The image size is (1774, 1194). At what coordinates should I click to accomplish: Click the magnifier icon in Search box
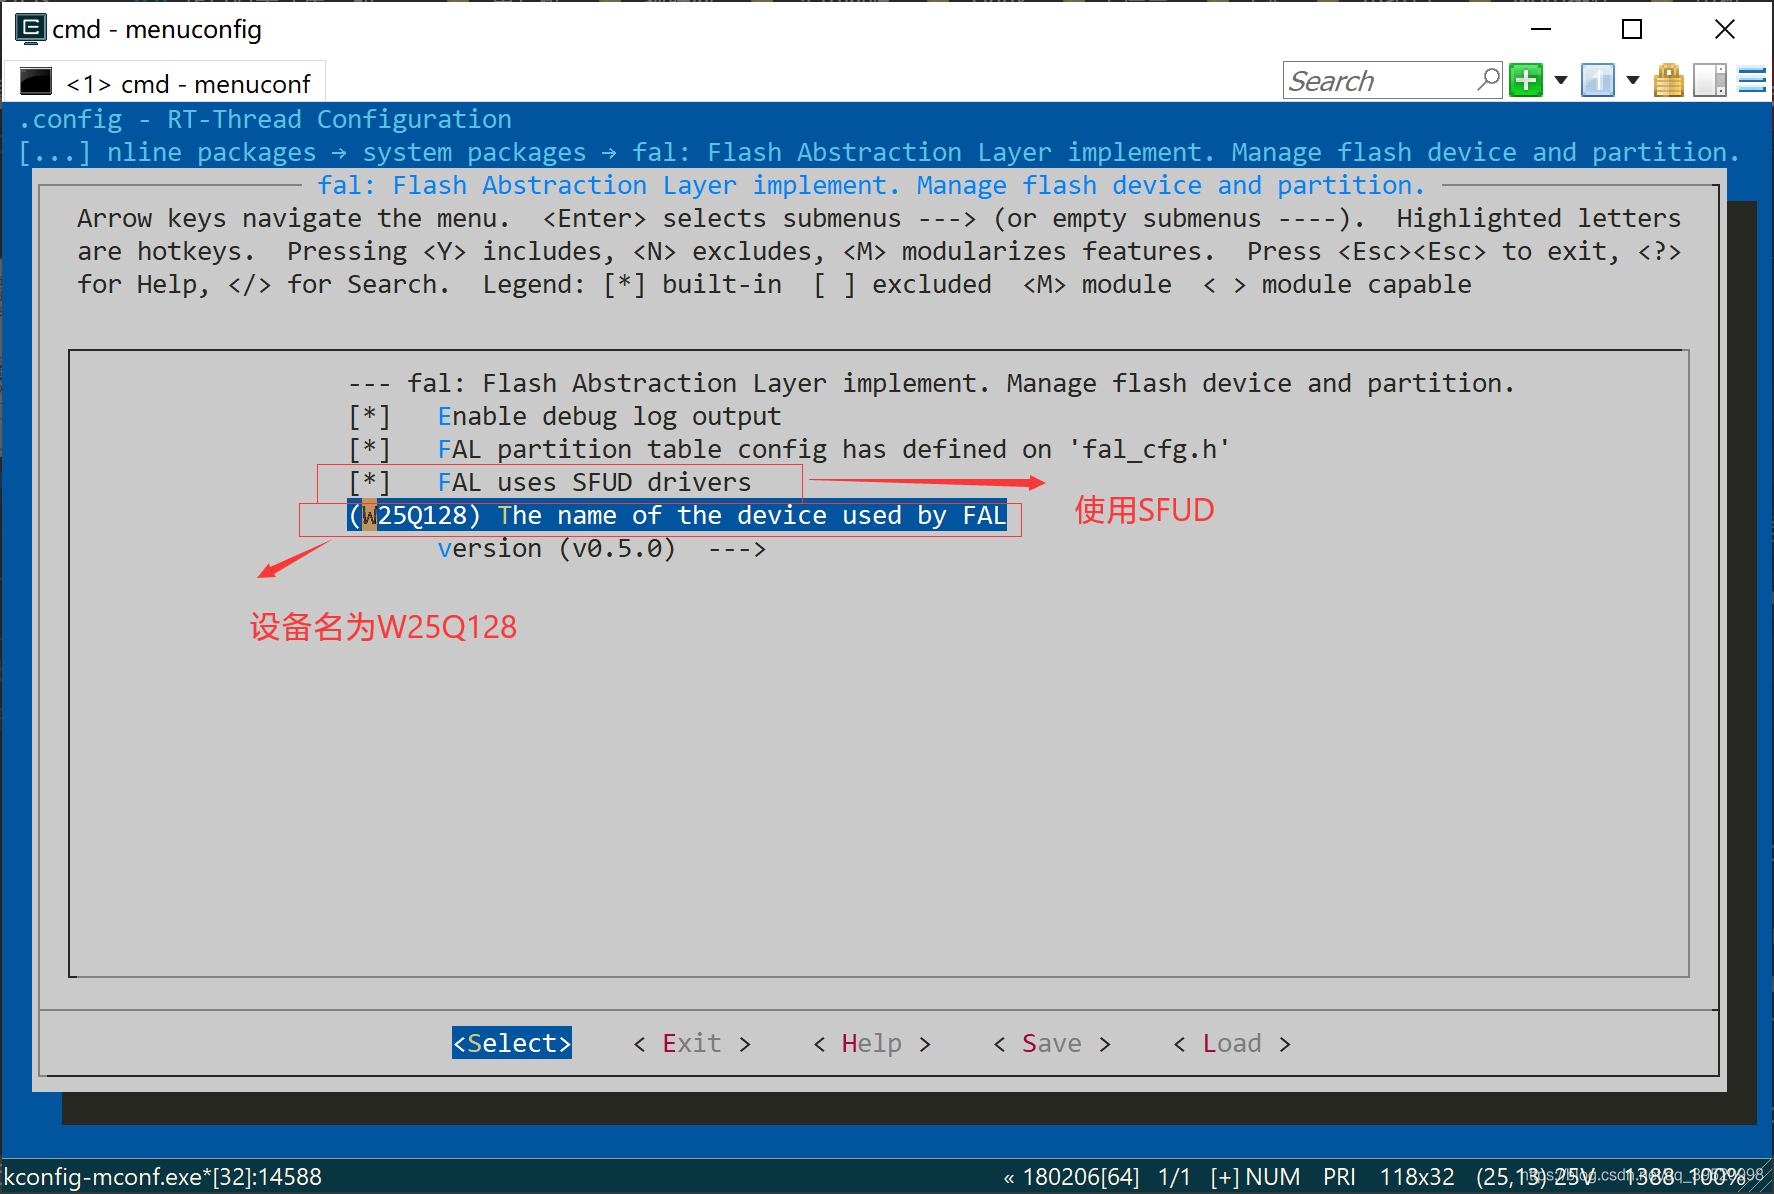click(1488, 79)
